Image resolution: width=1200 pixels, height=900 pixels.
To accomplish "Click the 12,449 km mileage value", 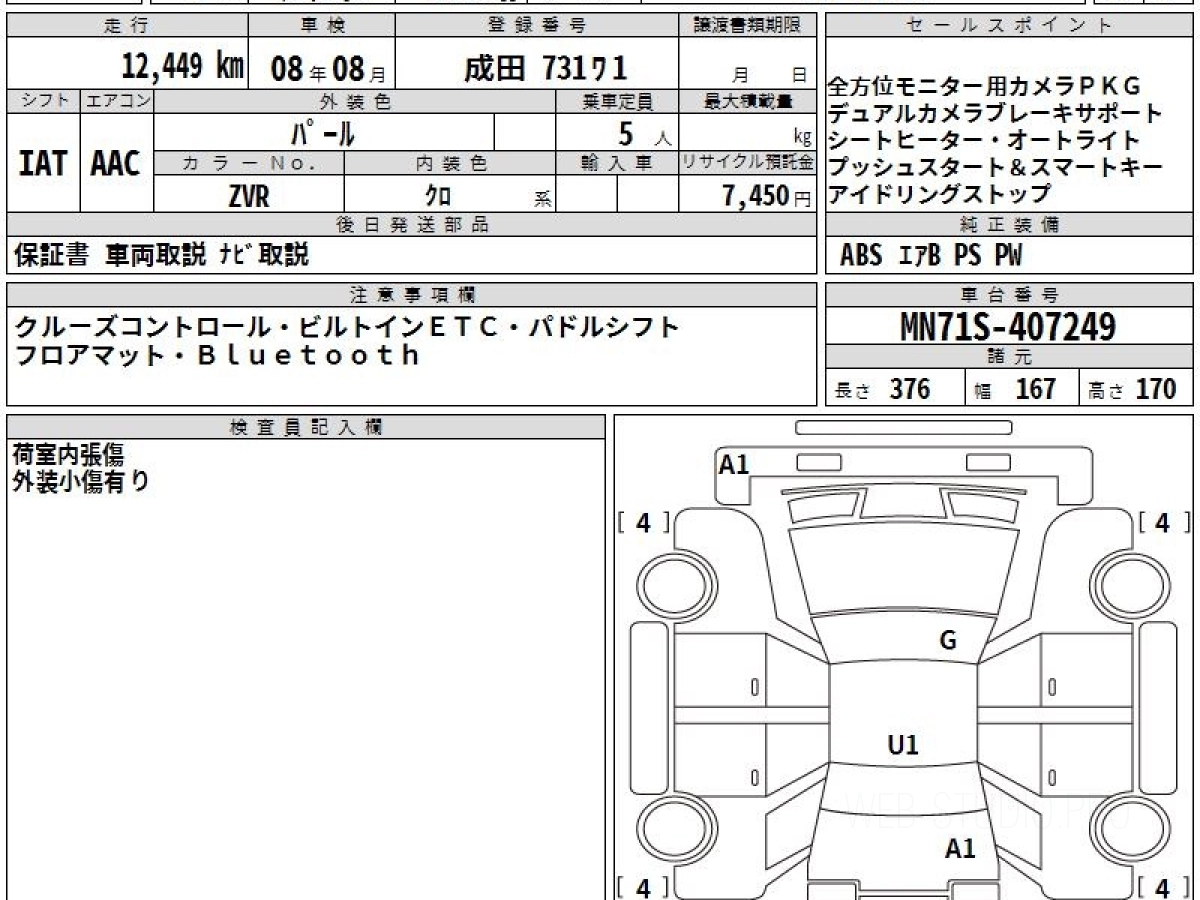I will coord(183,67).
